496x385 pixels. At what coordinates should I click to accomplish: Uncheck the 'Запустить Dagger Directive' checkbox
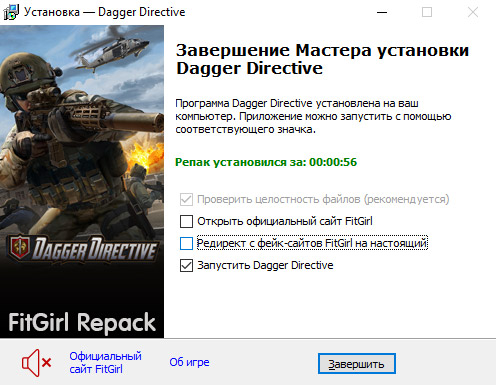pos(186,266)
